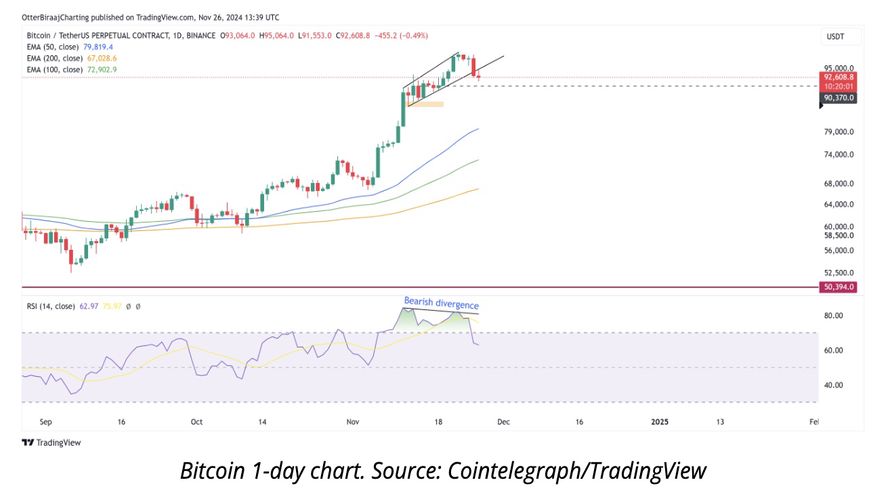Click the TradingView logo at the bottom left
Viewport: 890px width, 501px height.
click(51, 443)
